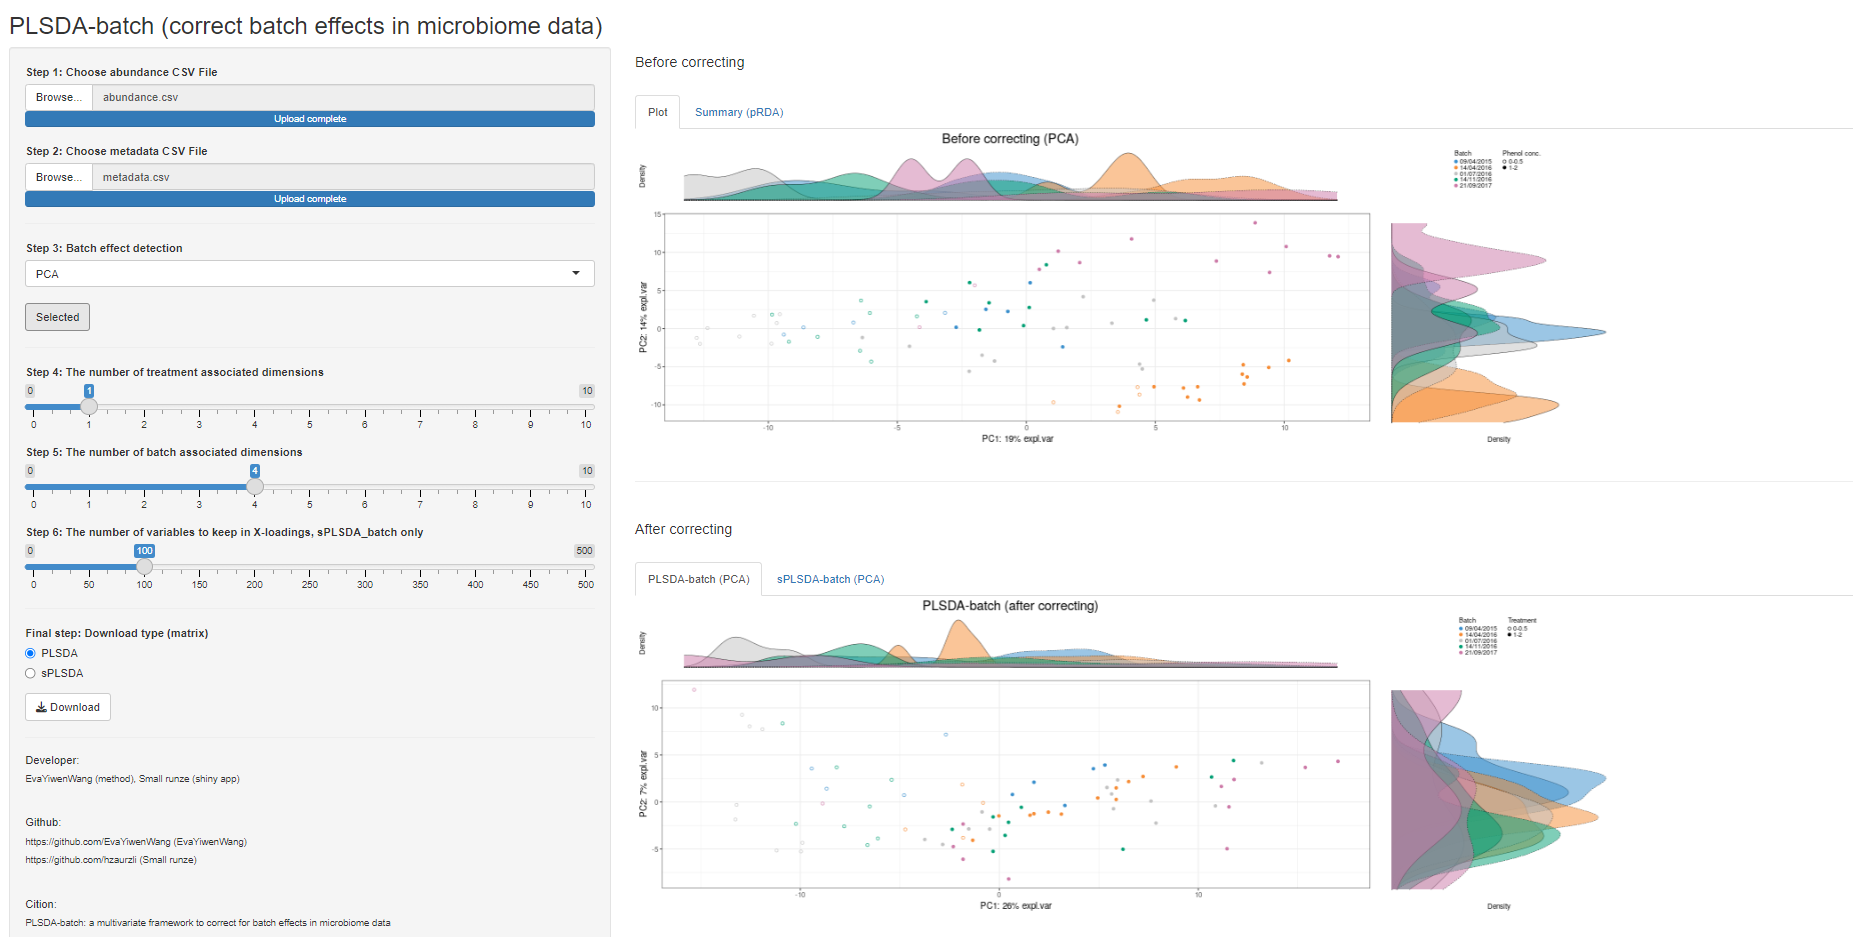
Task: Click the batch associated dimensions slider handle
Action: click(x=255, y=486)
